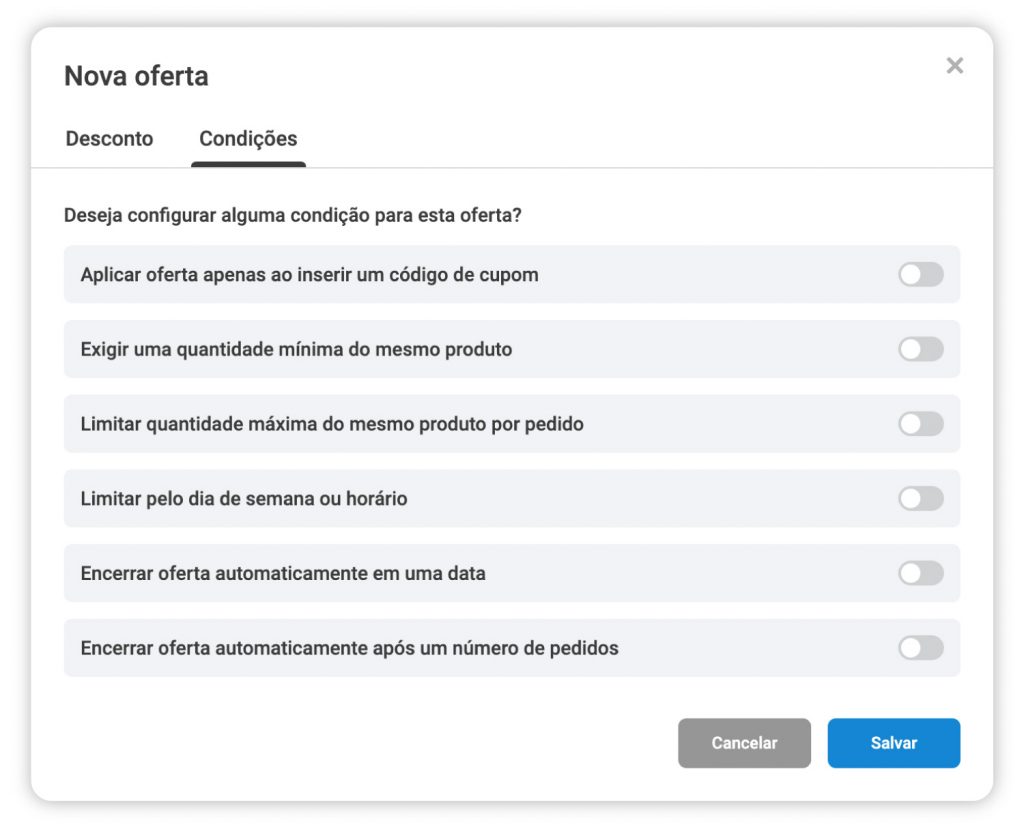Enable end offer after number of orders
Screen dimensions: 1024x827
[921, 648]
